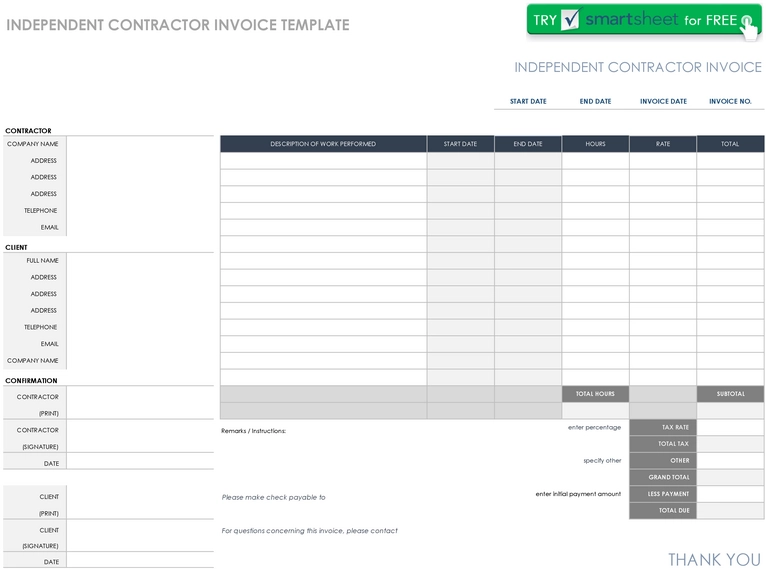Screen dimensions: 766x570
Task: Select the Total Due value cell
Action: point(730,510)
